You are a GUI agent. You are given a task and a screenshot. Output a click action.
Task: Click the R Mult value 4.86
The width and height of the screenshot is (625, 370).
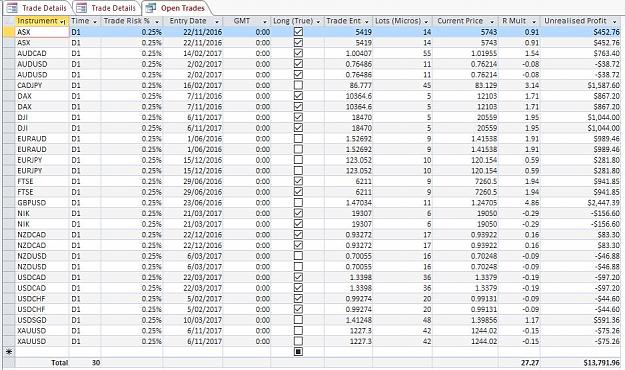click(x=532, y=202)
